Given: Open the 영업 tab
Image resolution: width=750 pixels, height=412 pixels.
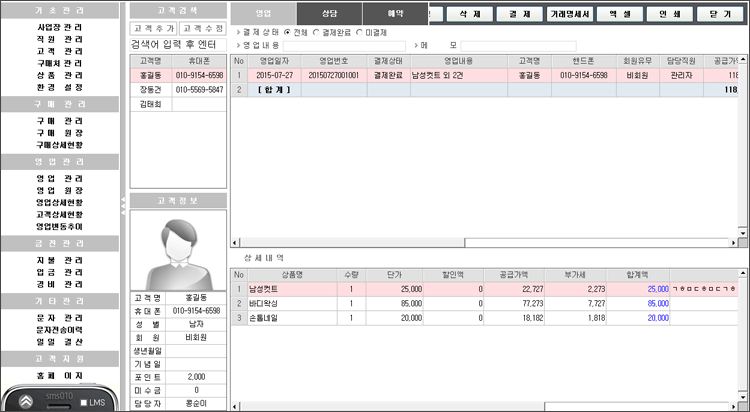Looking at the screenshot, I should click(x=263, y=15).
